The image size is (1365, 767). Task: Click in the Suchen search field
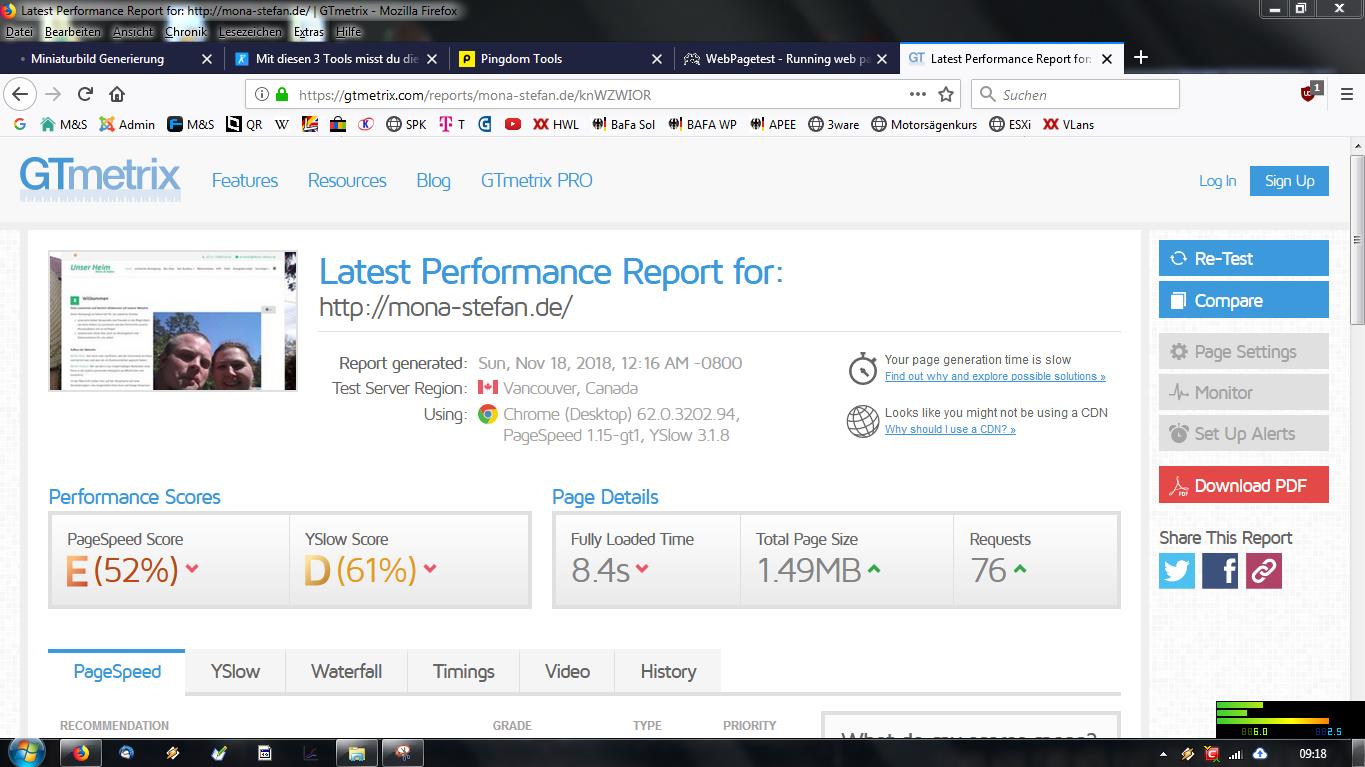pyautogui.click(x=1085, y=94)
